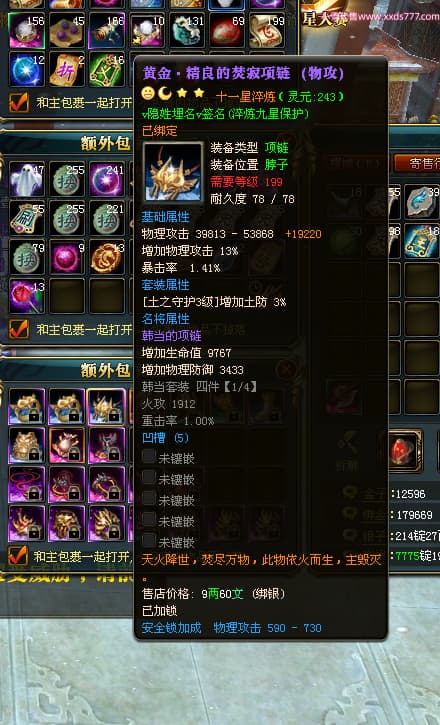The image size is (440, 725).
Task: Select the green 换 token with count 221
Action: click(x=107, y=218)
